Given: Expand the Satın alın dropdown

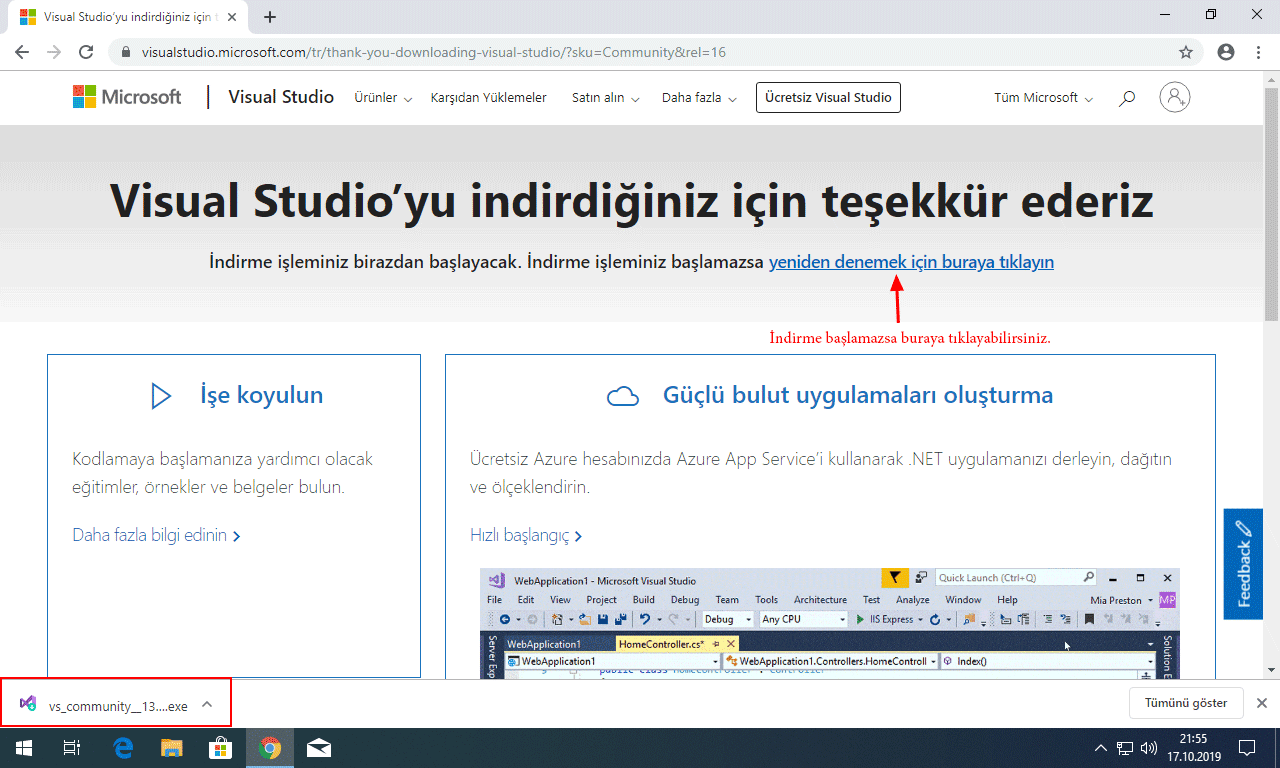Looking at the screenshot, I should 605,98.
